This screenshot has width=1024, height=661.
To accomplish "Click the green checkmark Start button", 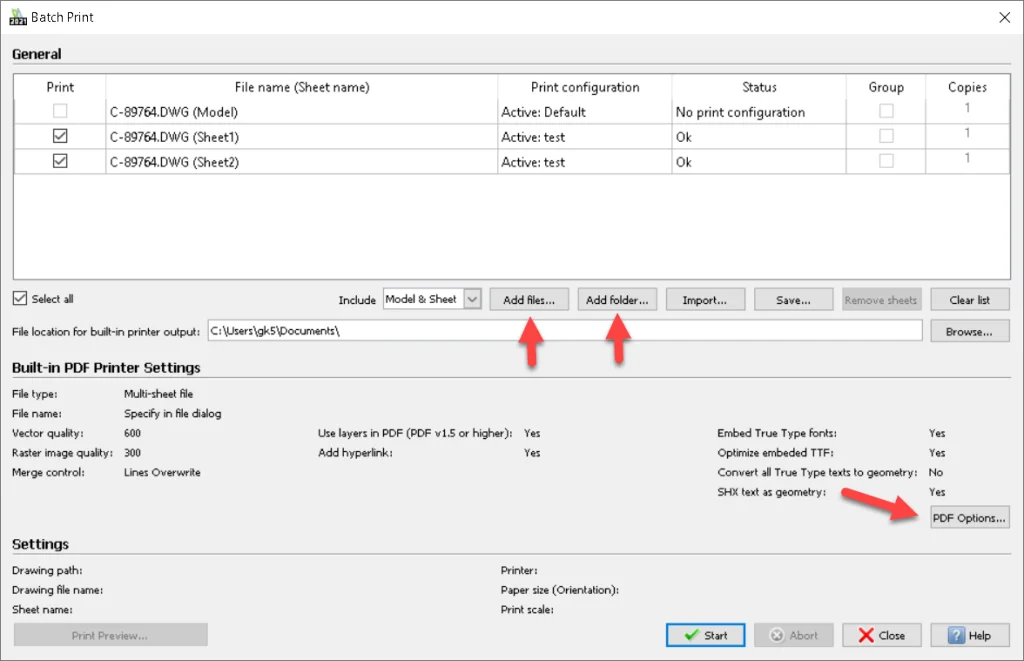I will pyautogui.click(x=705, y=635).
